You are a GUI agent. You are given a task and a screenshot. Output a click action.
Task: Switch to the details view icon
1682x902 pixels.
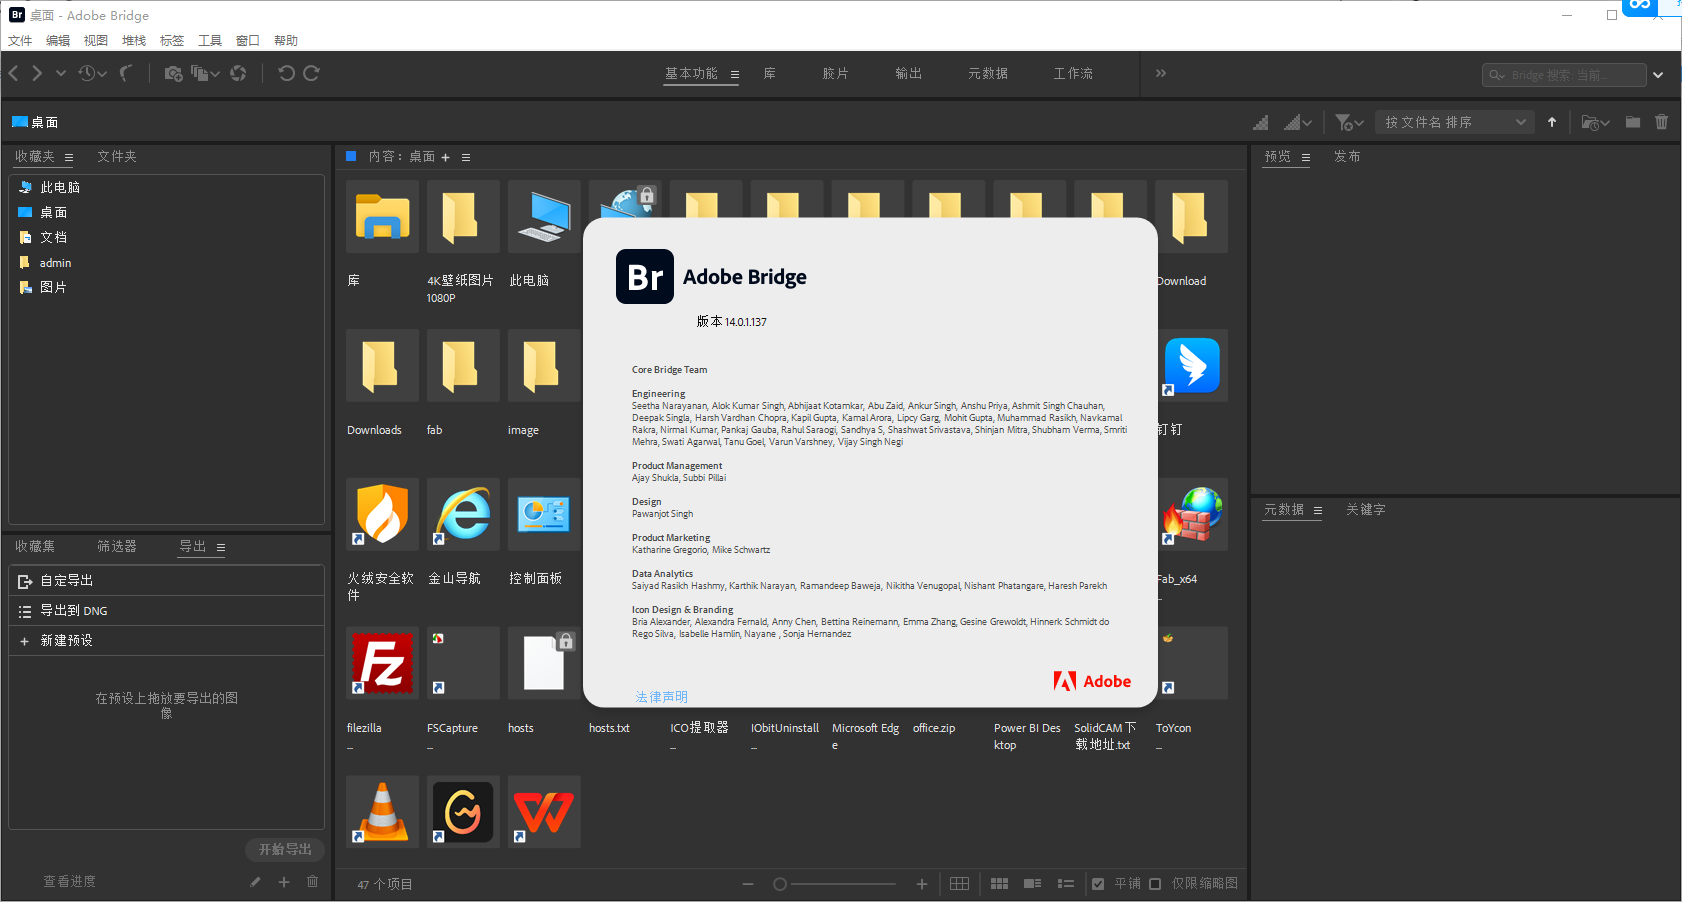click(1033, 884)
